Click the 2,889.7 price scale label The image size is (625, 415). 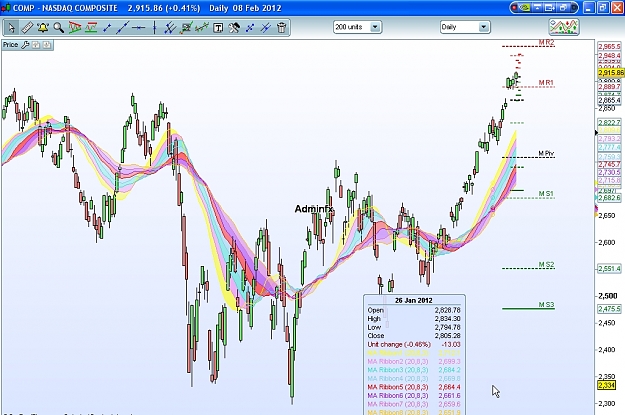(609, 87)
